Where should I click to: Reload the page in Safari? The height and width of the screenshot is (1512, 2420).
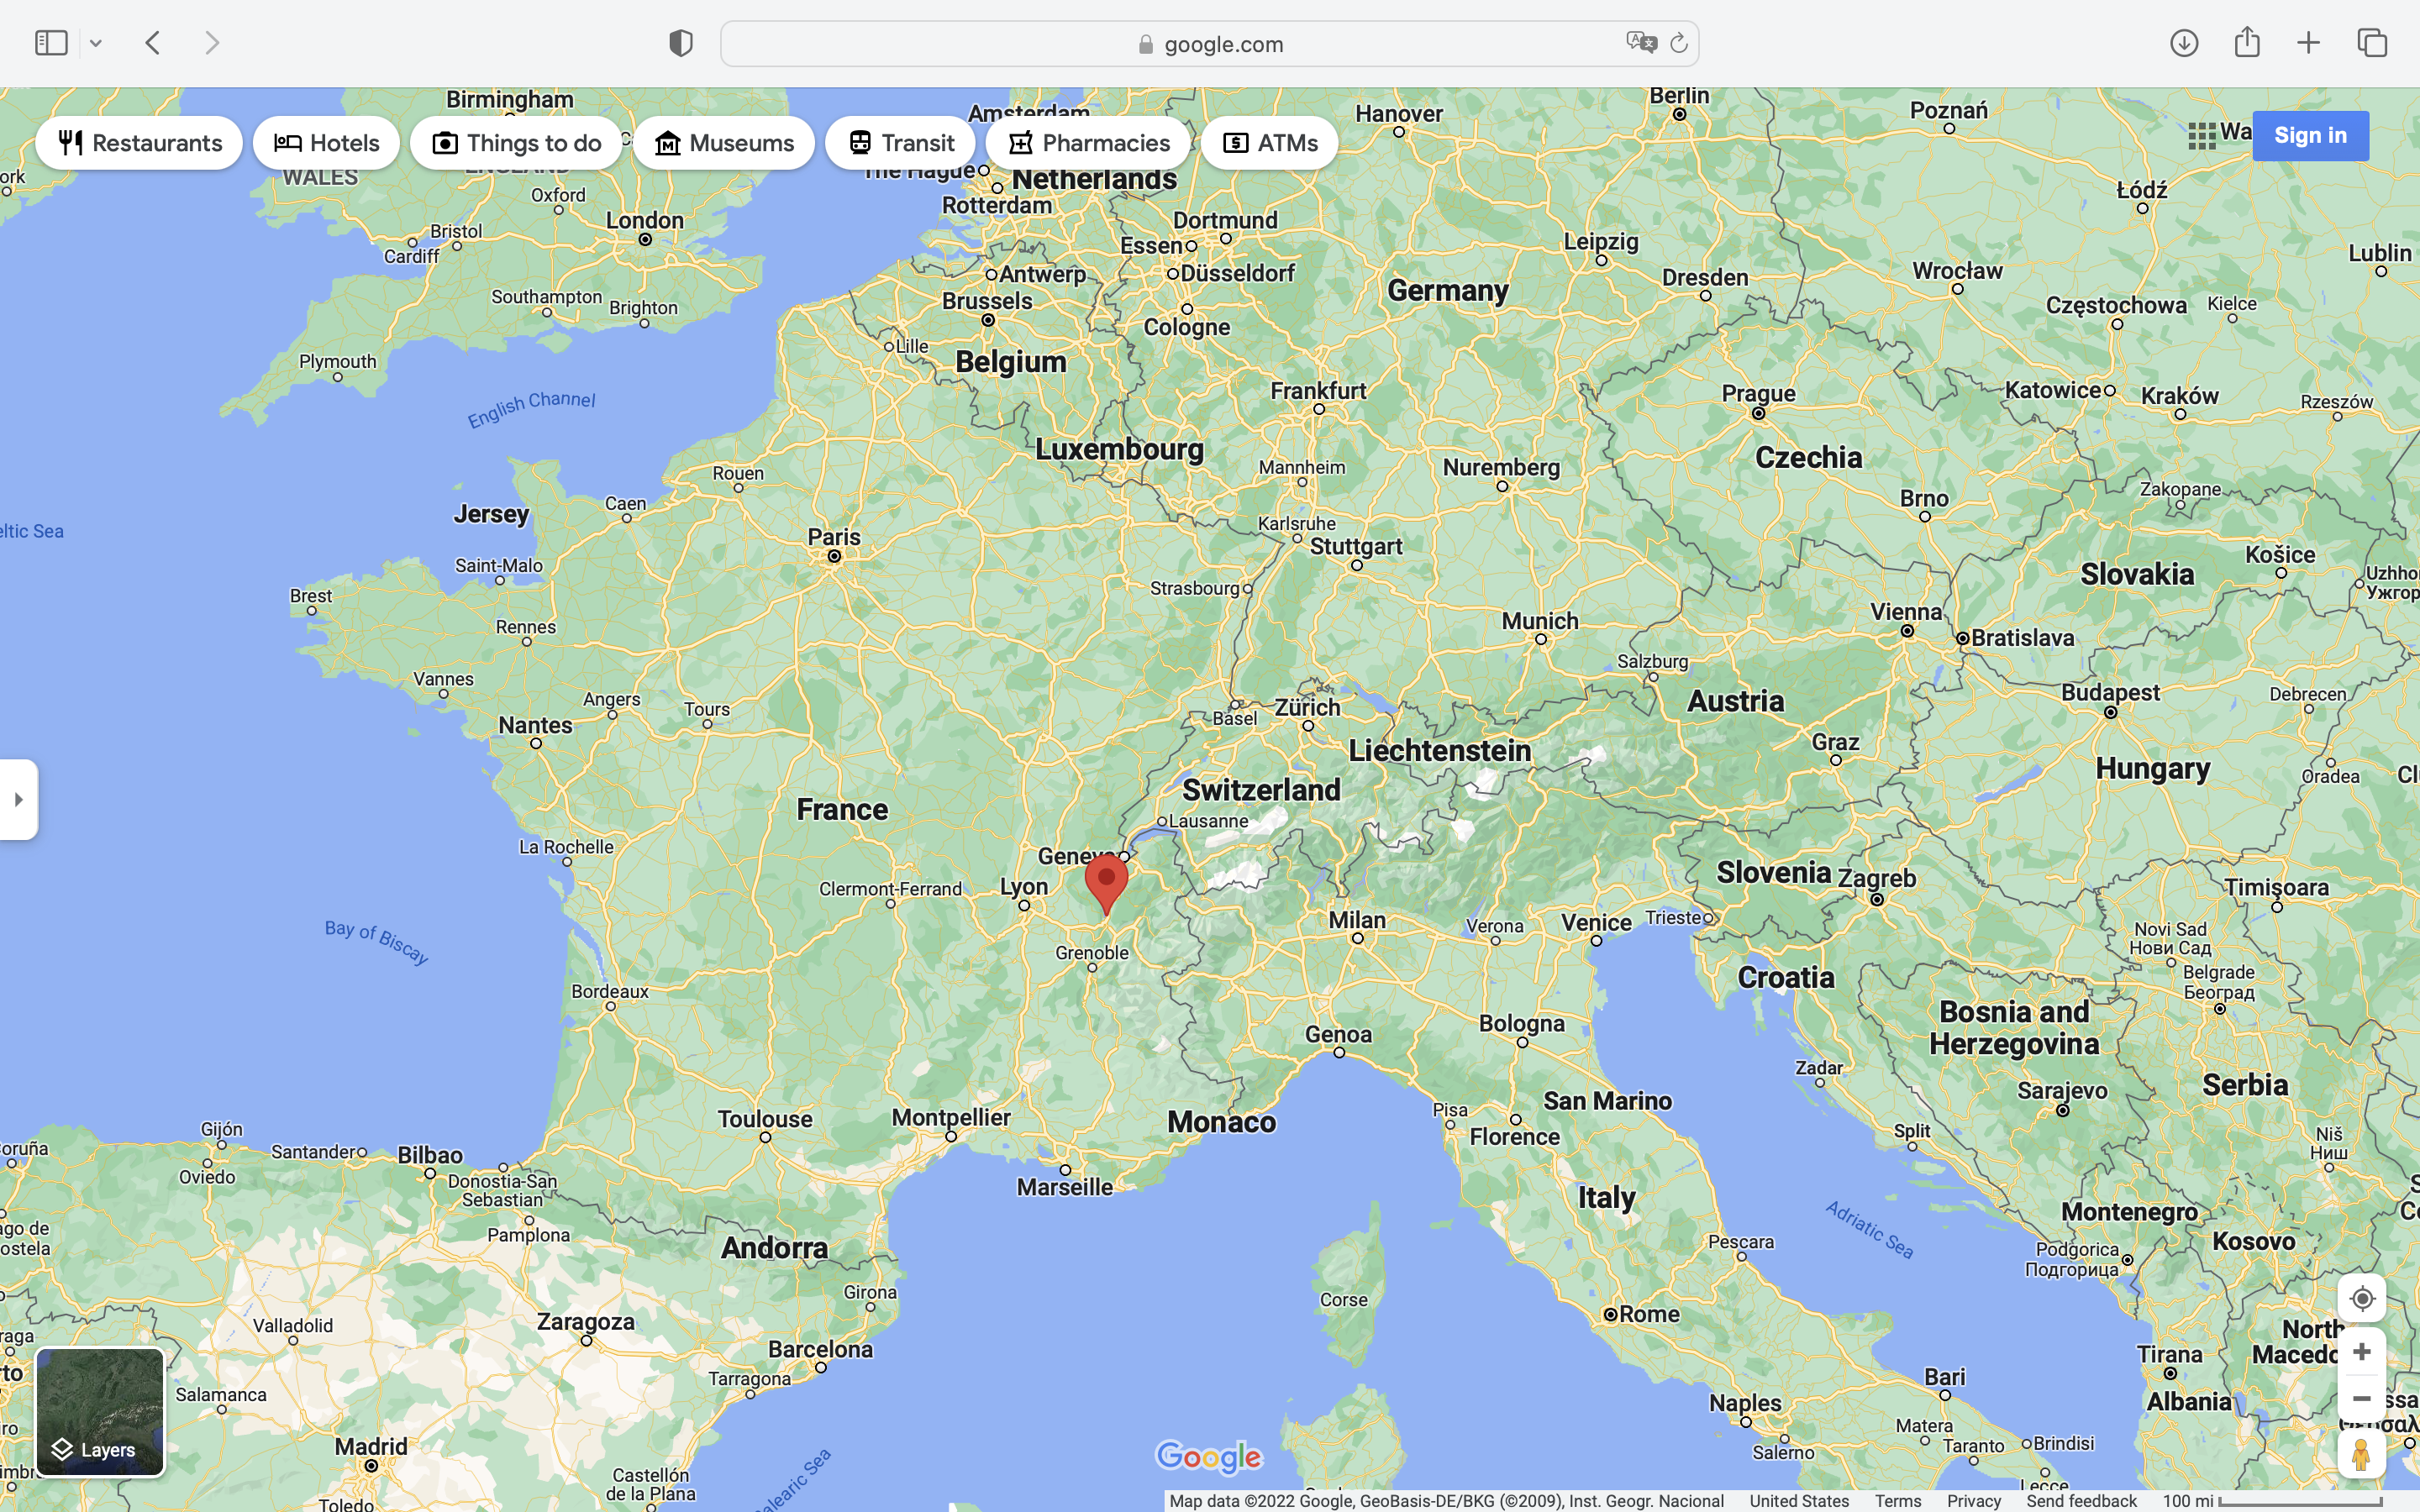coord(1679,43)
